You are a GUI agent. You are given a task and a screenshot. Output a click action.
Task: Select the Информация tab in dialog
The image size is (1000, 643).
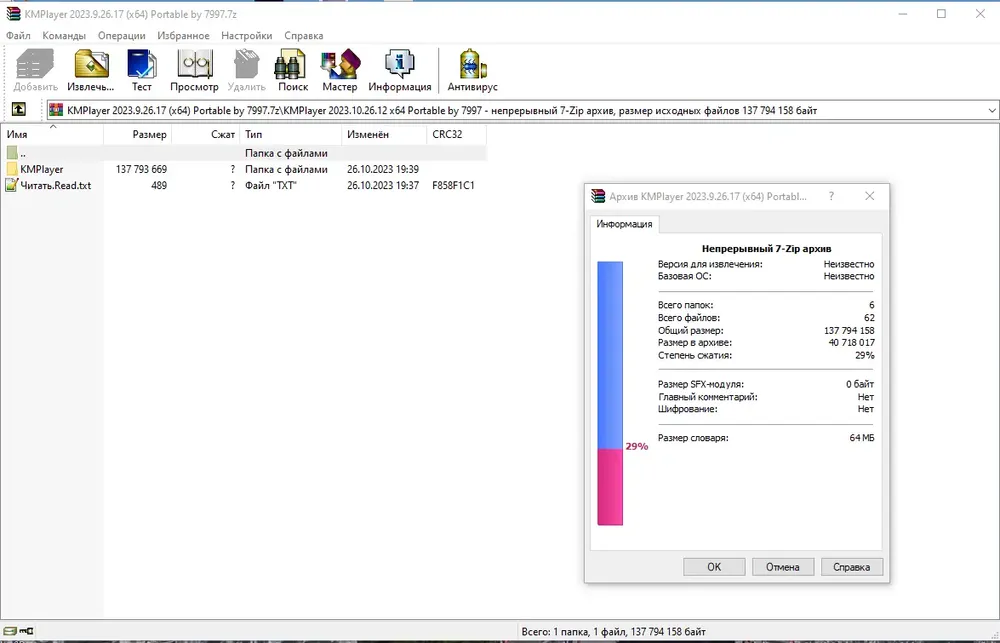pos(624,224)
